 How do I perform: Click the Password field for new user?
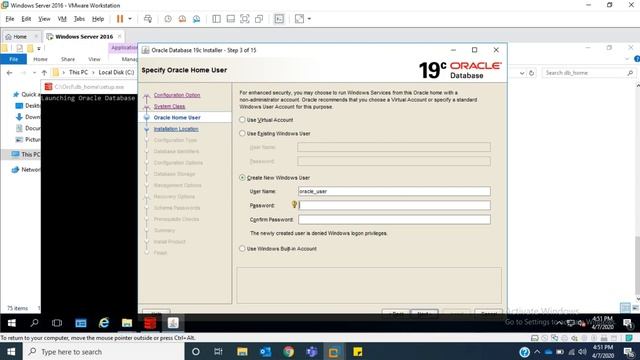point(394,205)
